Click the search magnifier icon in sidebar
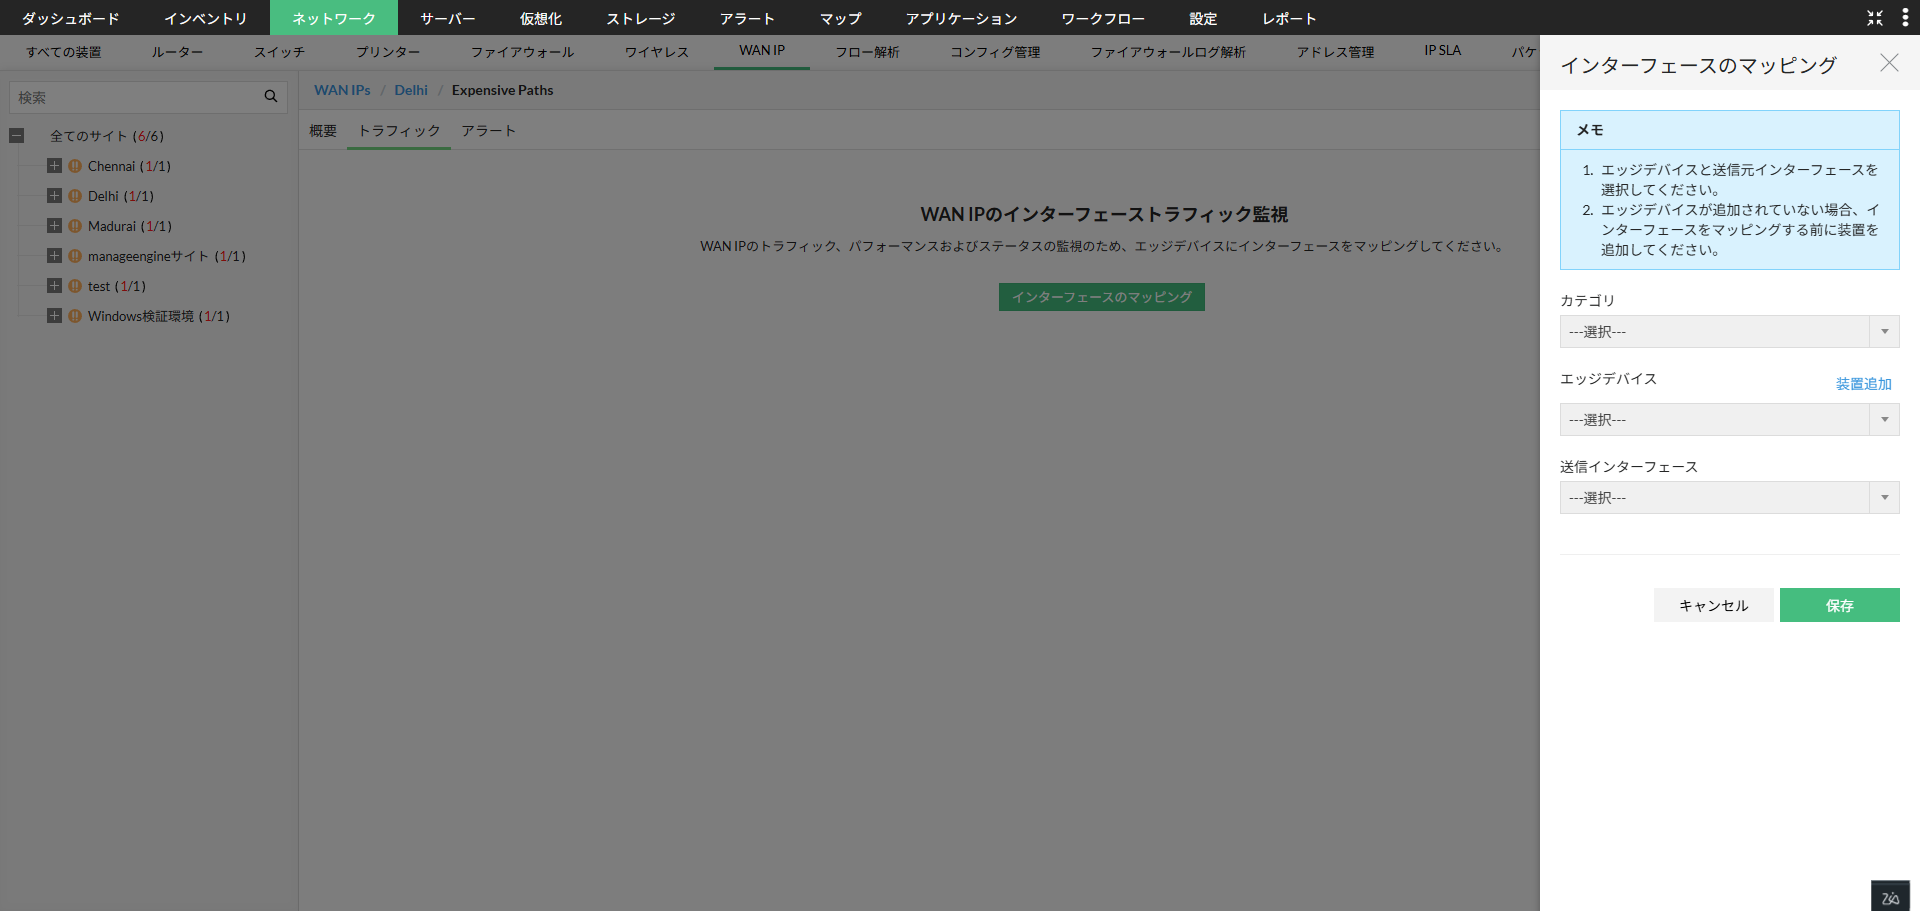1920x911 pixels. (271, 97)
